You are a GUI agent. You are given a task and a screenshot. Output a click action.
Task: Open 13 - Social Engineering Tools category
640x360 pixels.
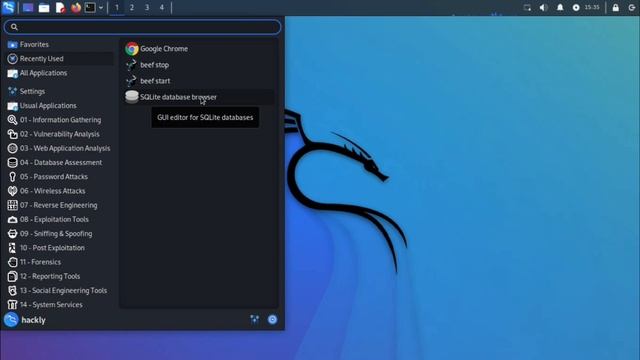point(60,291)
